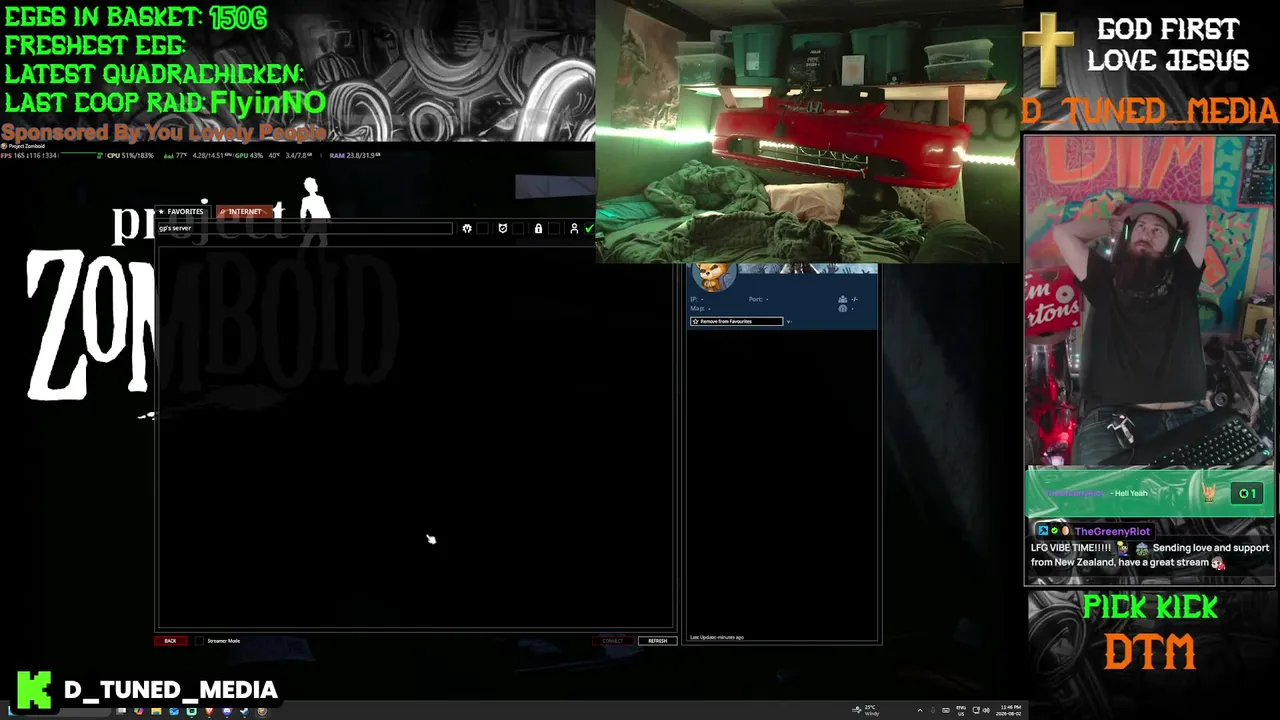Click the players count icon in server details
This screenshot has height=720, width=1280.
tap(842, 299)
